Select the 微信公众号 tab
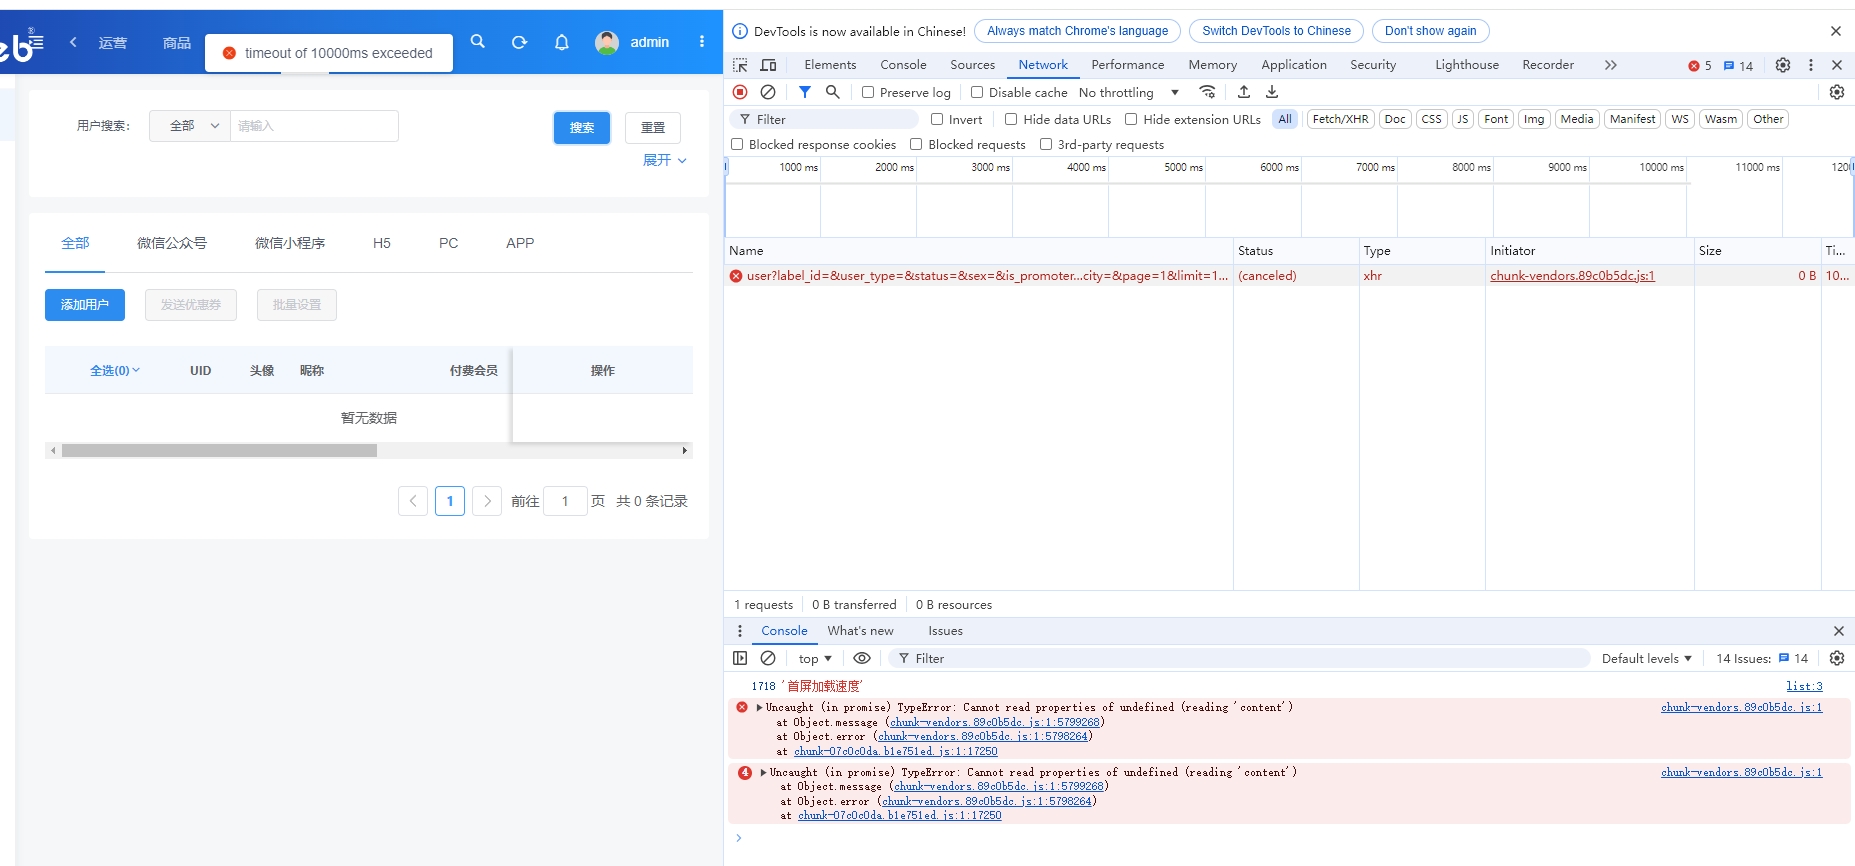 point(172,243)
